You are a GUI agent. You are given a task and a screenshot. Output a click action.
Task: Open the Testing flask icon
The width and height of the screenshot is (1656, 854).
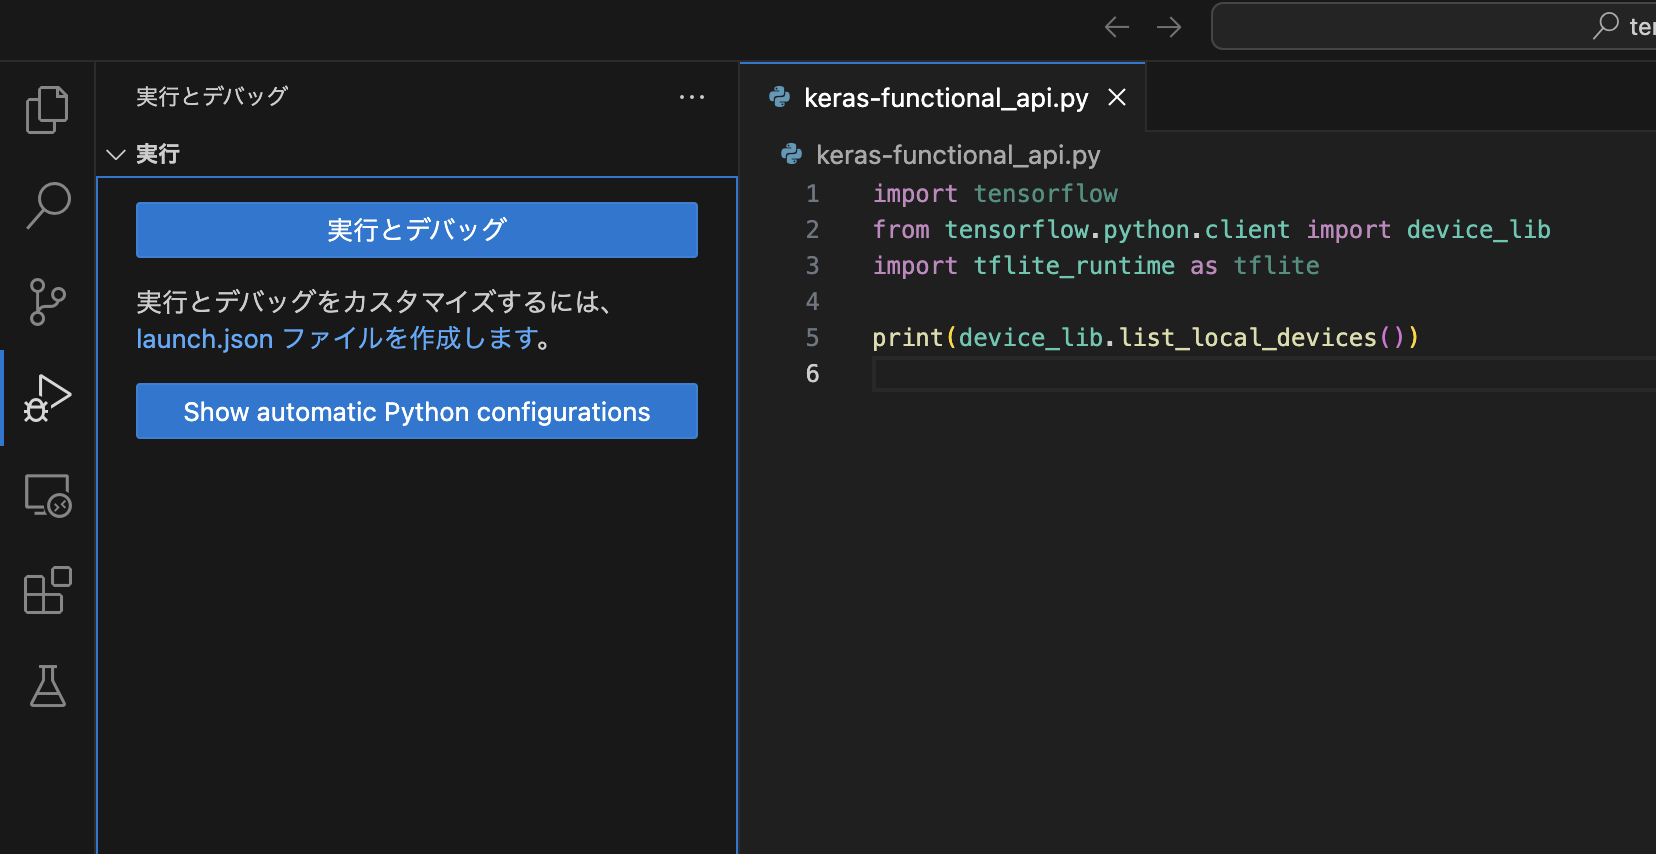tap(47, 686)
